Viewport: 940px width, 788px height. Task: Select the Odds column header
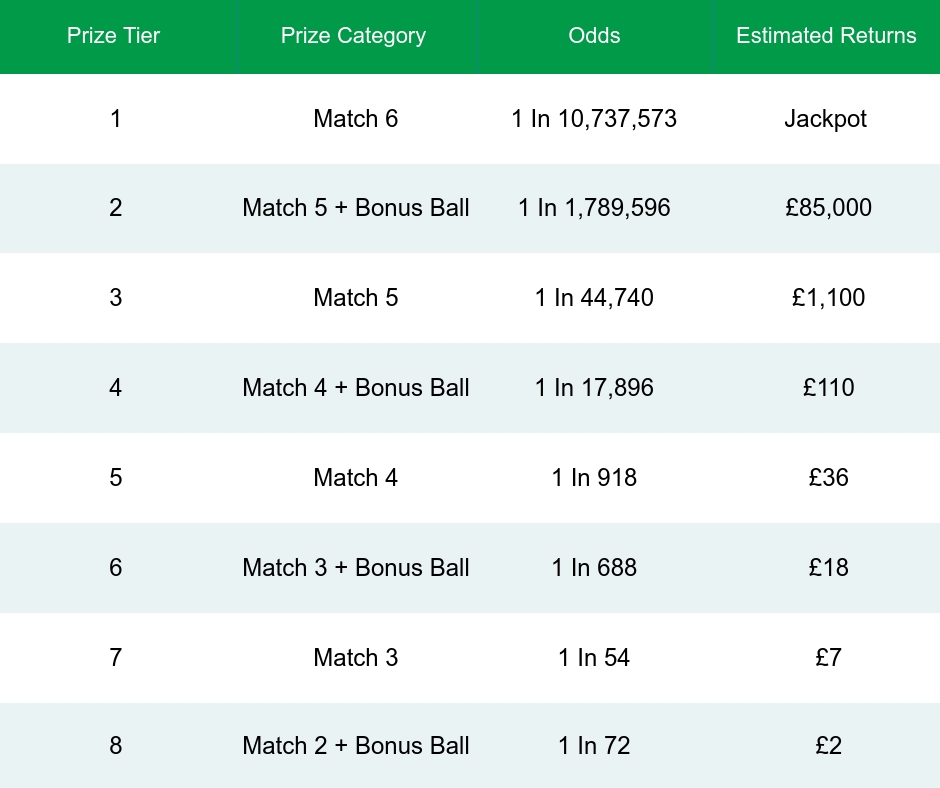[x=594, y=36]
